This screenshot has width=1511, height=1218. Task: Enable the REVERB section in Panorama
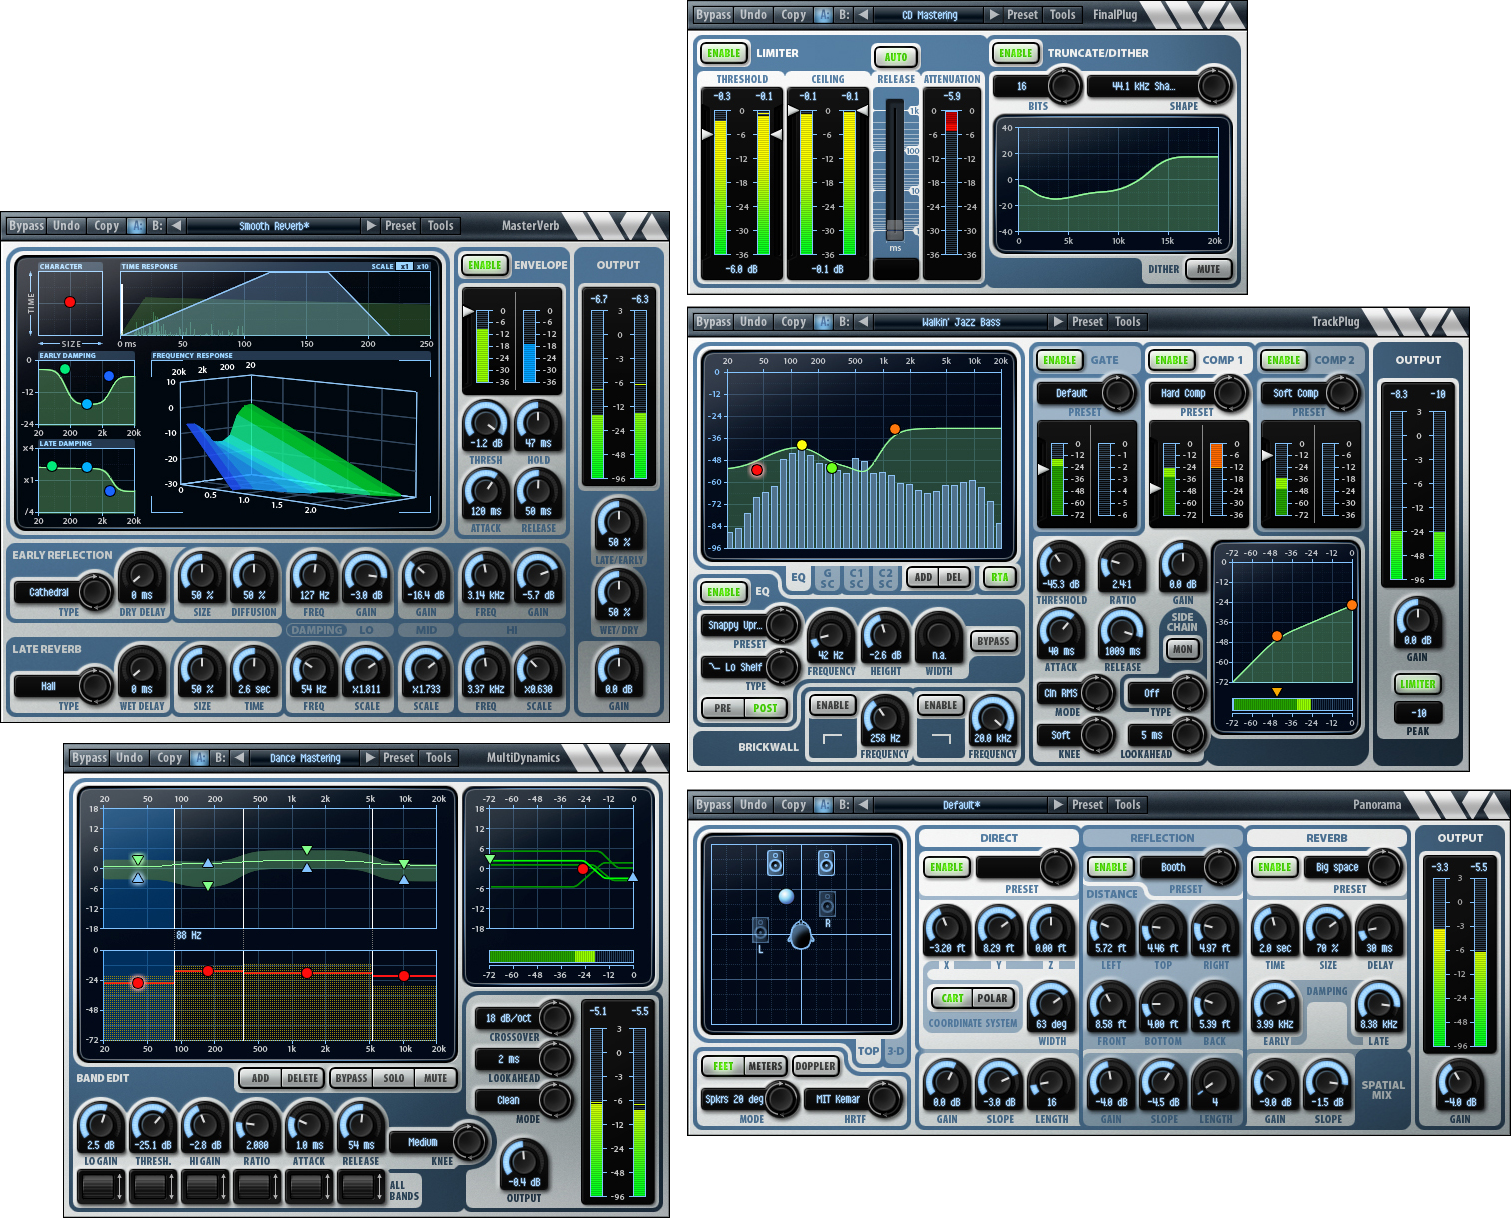[x=1274, y=867]
